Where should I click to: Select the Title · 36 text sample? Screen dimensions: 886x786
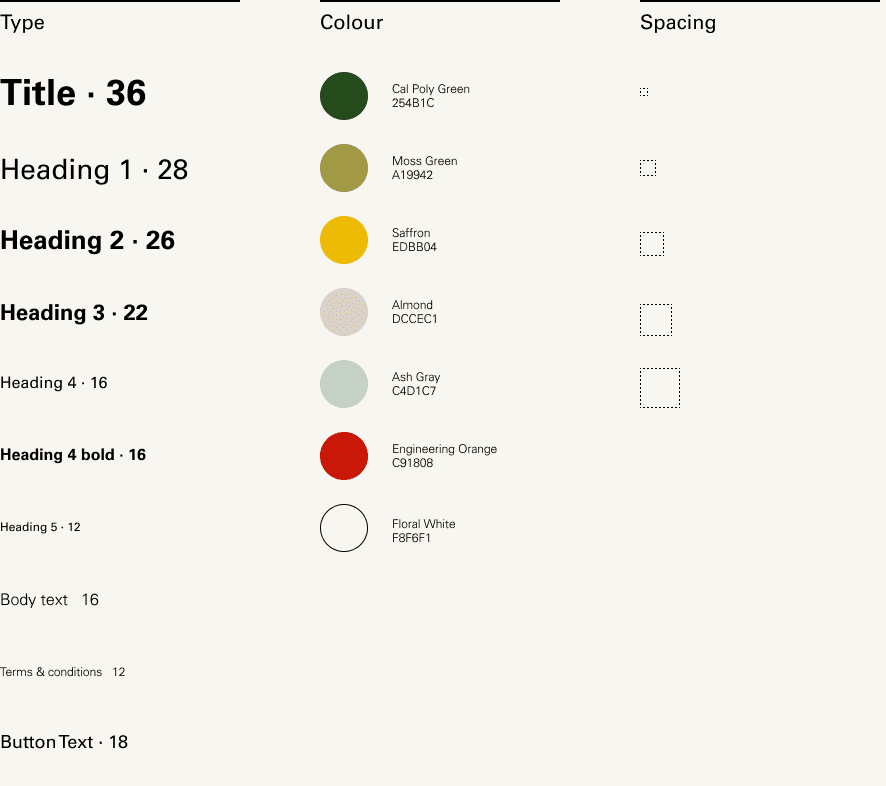pos(73,93)
